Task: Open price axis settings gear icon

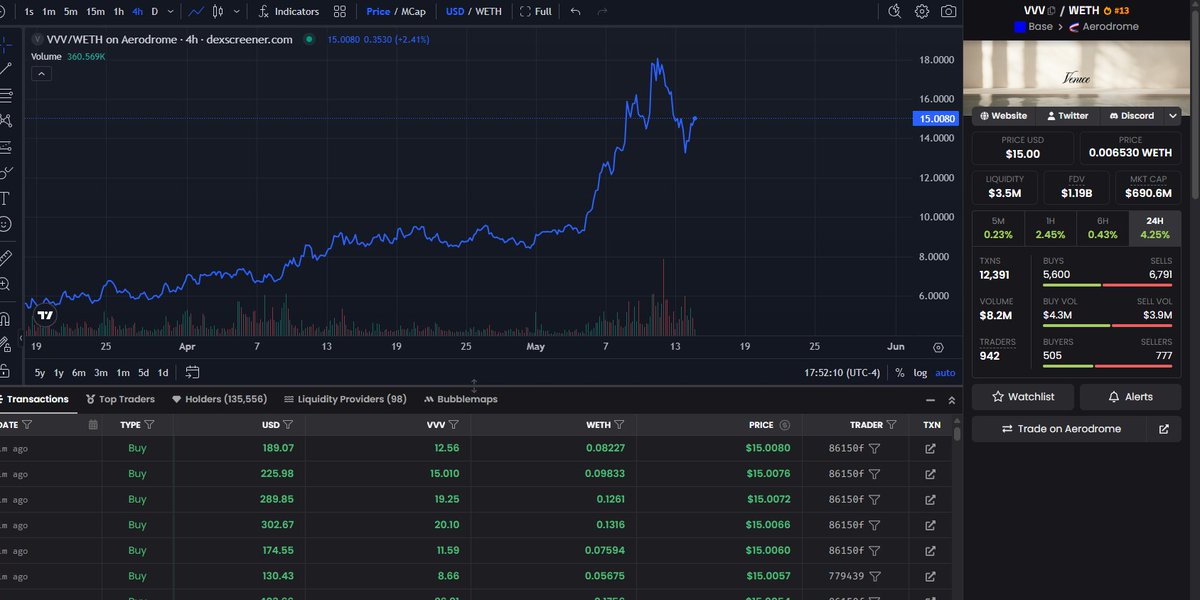Action: tap(938, 347)
